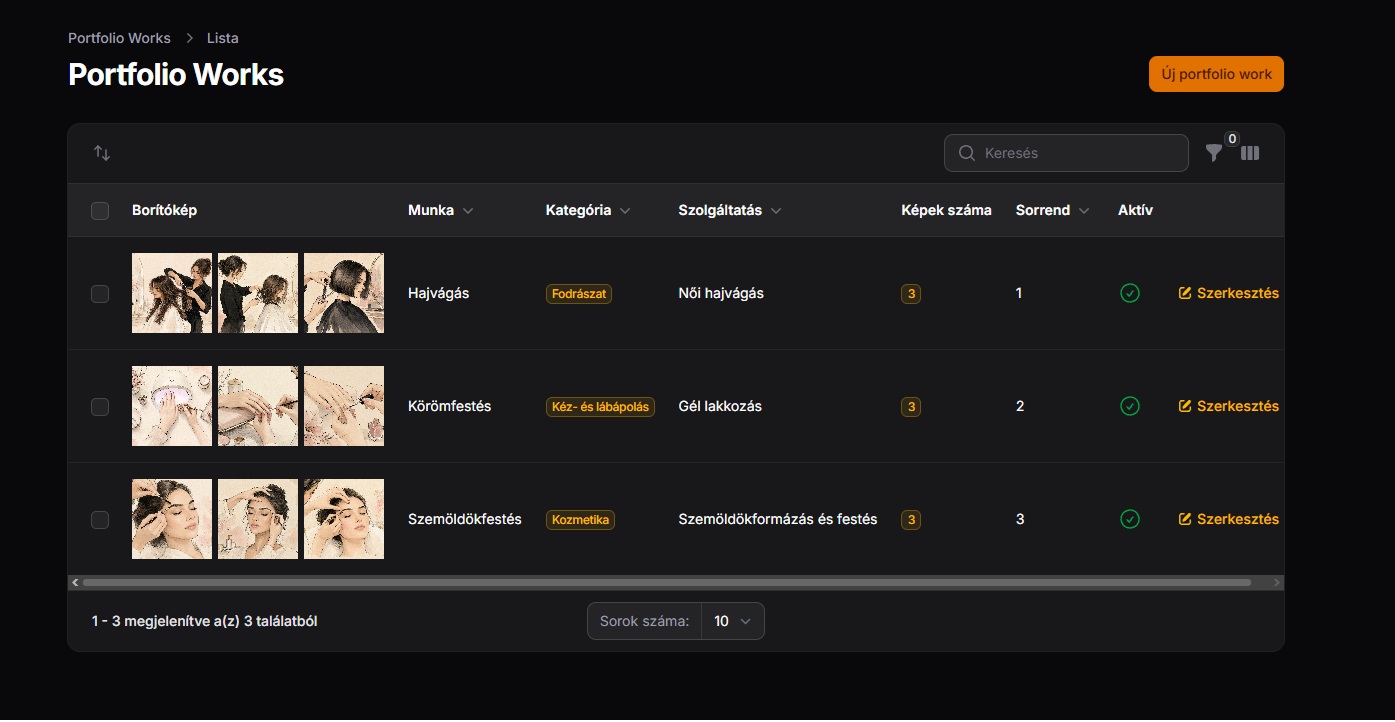1395x722 pixels.
Task: Toggle table columns via the columns icon
Action: (x=1250, y=153)
